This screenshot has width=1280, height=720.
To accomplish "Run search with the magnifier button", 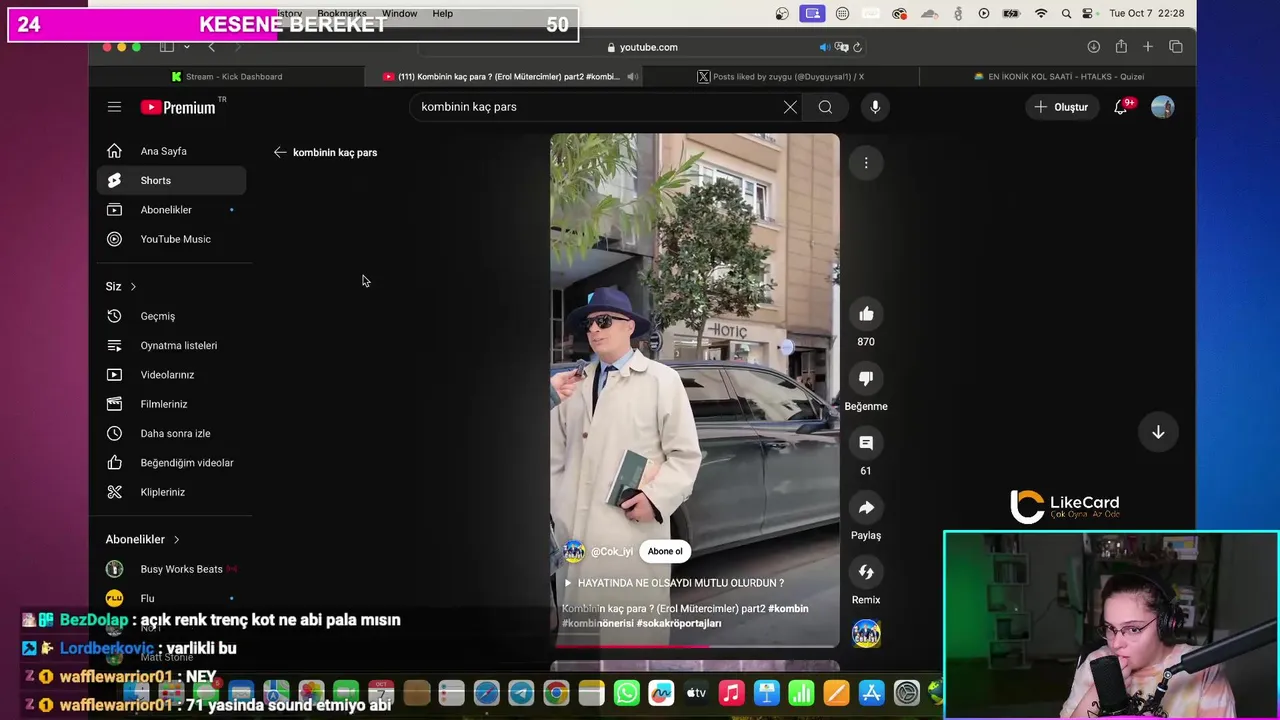I will pos(825,107).
